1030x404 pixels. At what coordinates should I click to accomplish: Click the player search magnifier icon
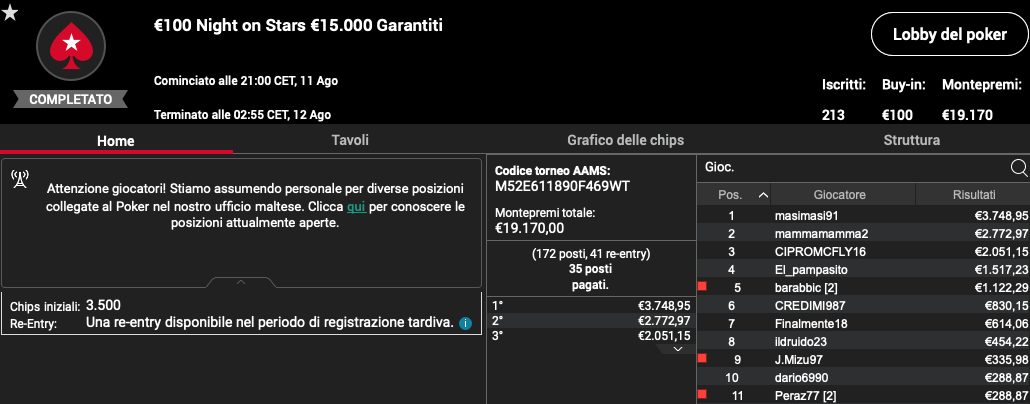[1019, 168]
